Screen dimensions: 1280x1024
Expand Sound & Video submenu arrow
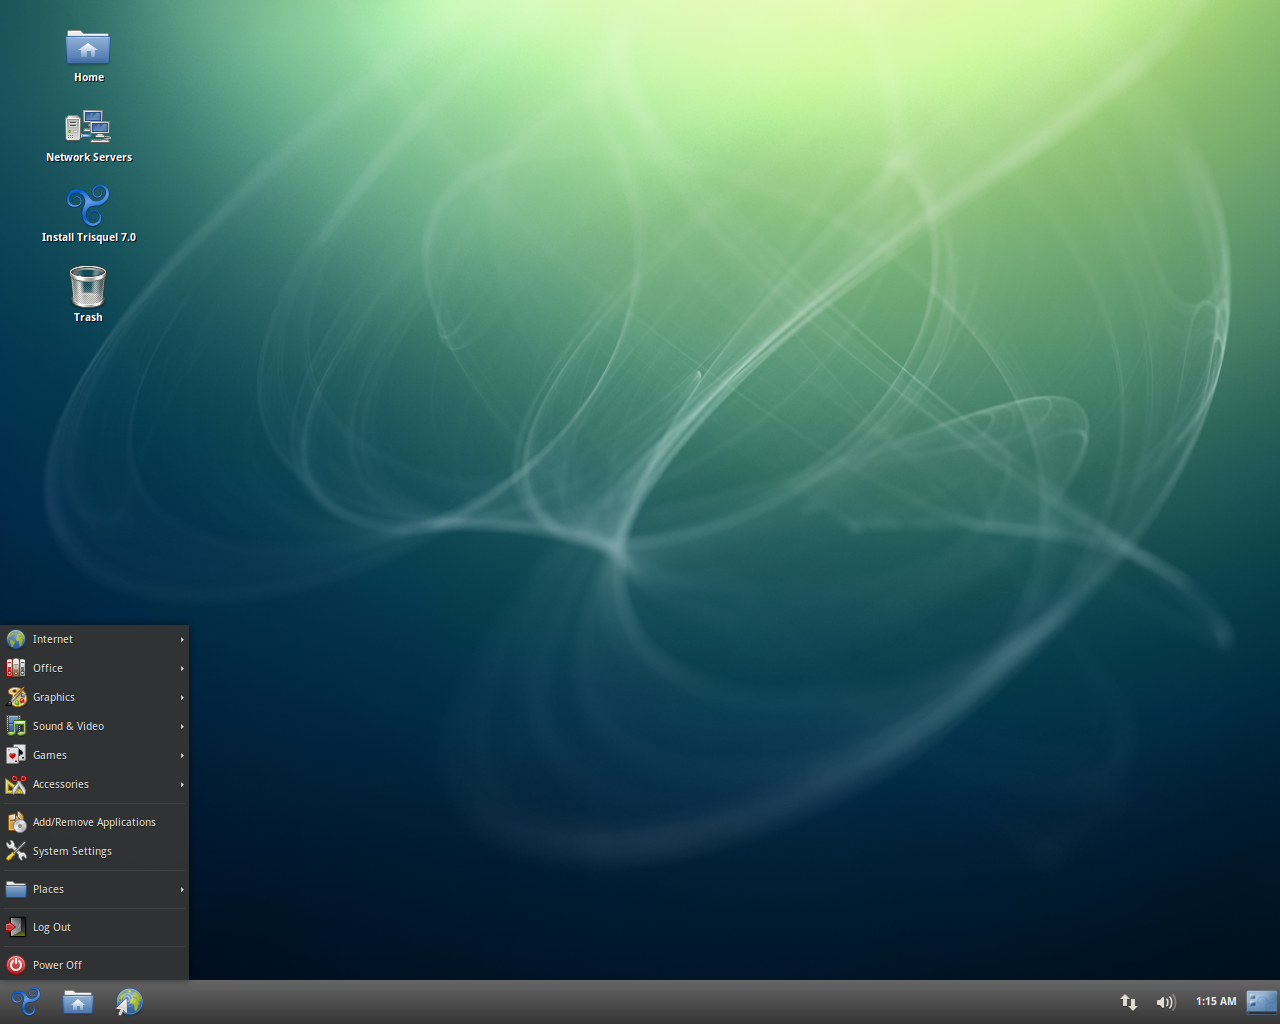tap(182, 726)
